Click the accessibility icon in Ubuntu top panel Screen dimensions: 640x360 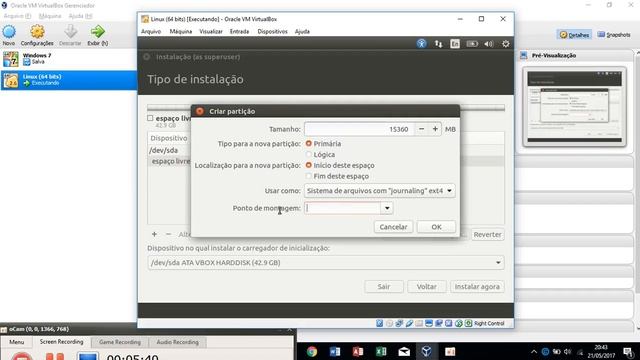[422, 44]
